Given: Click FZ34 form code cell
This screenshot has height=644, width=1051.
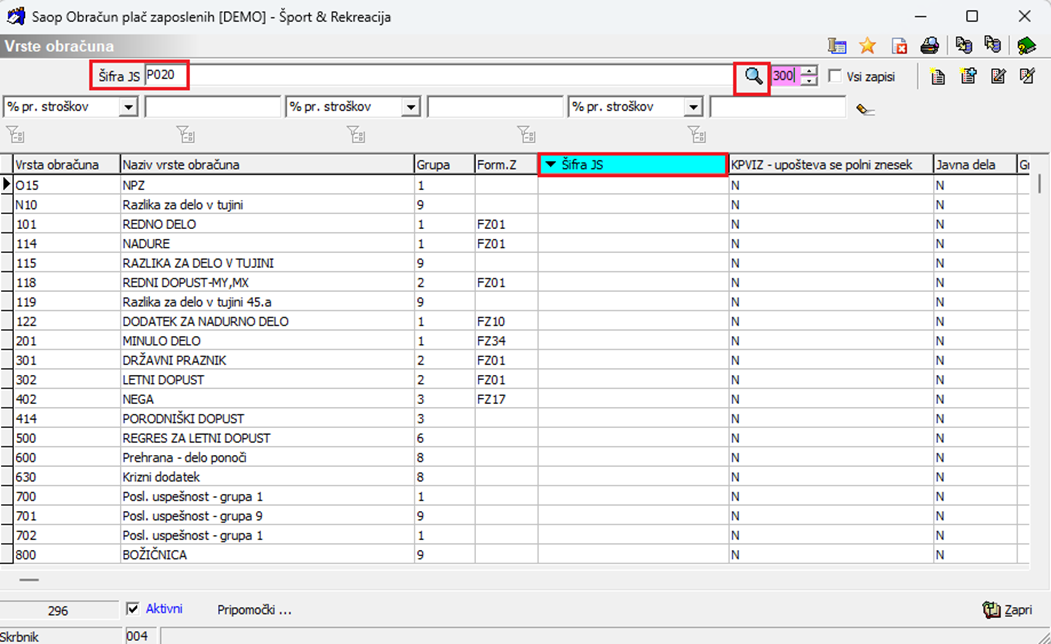Looking at the screenshot, I should 506,340.
